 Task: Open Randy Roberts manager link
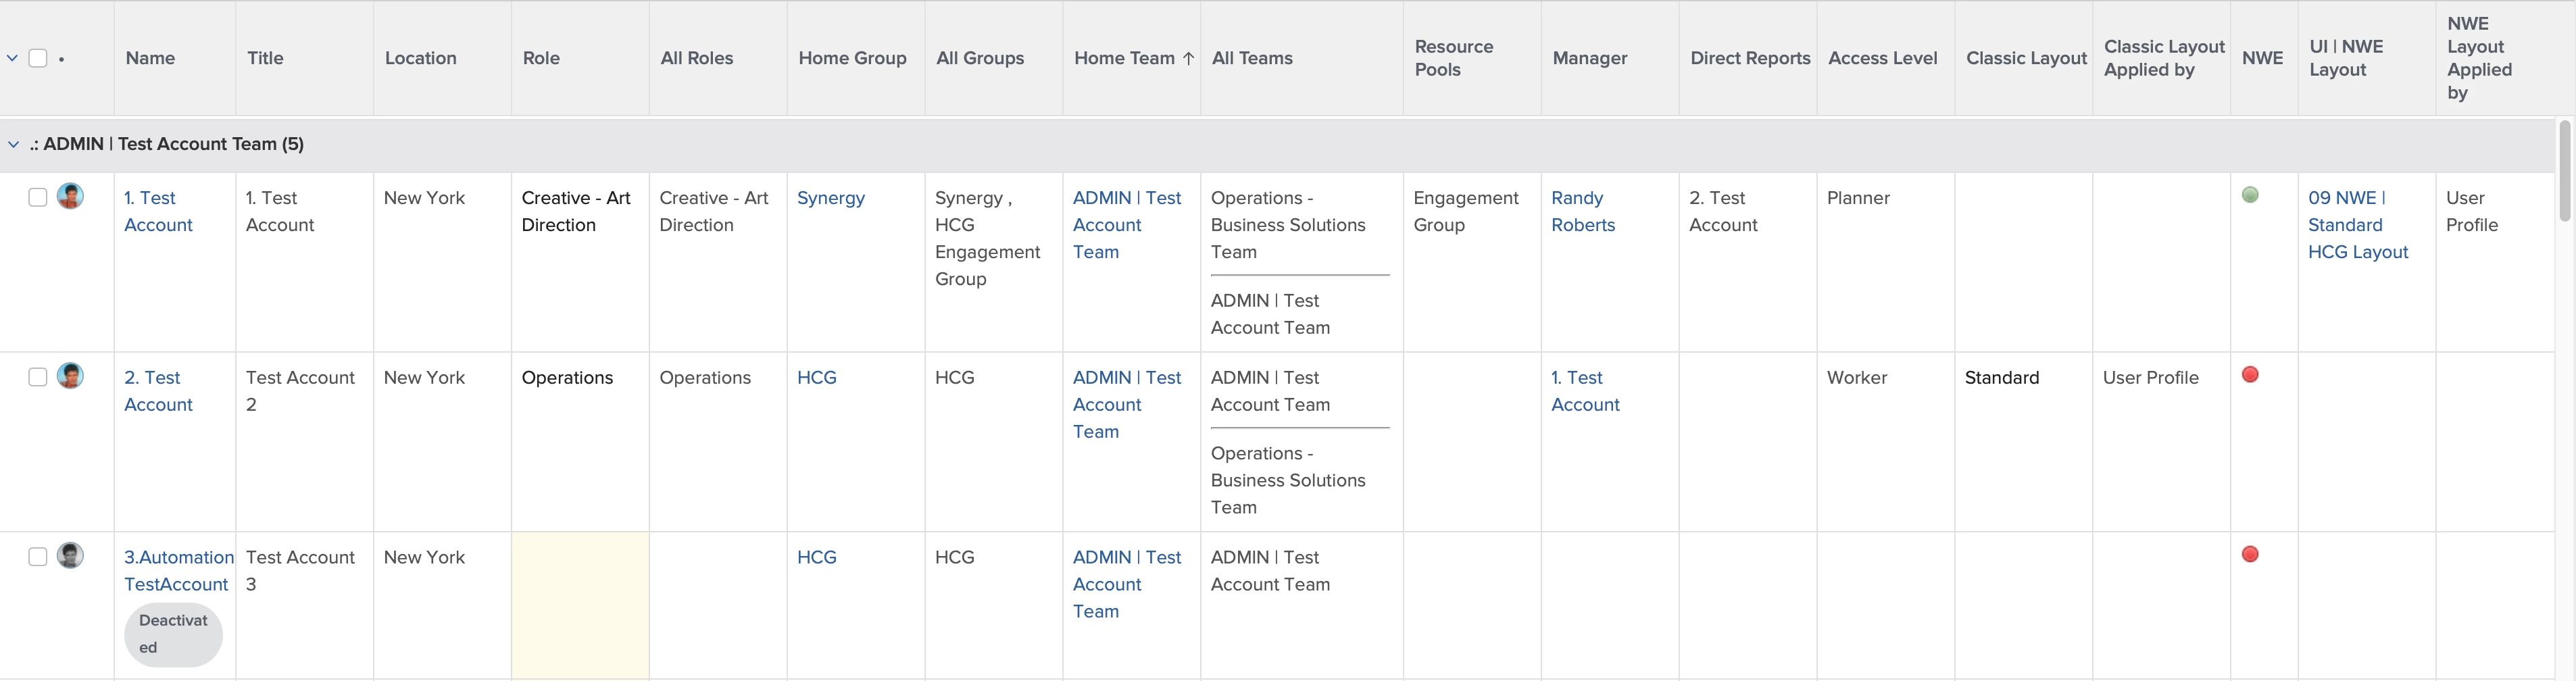point(1582,211)
